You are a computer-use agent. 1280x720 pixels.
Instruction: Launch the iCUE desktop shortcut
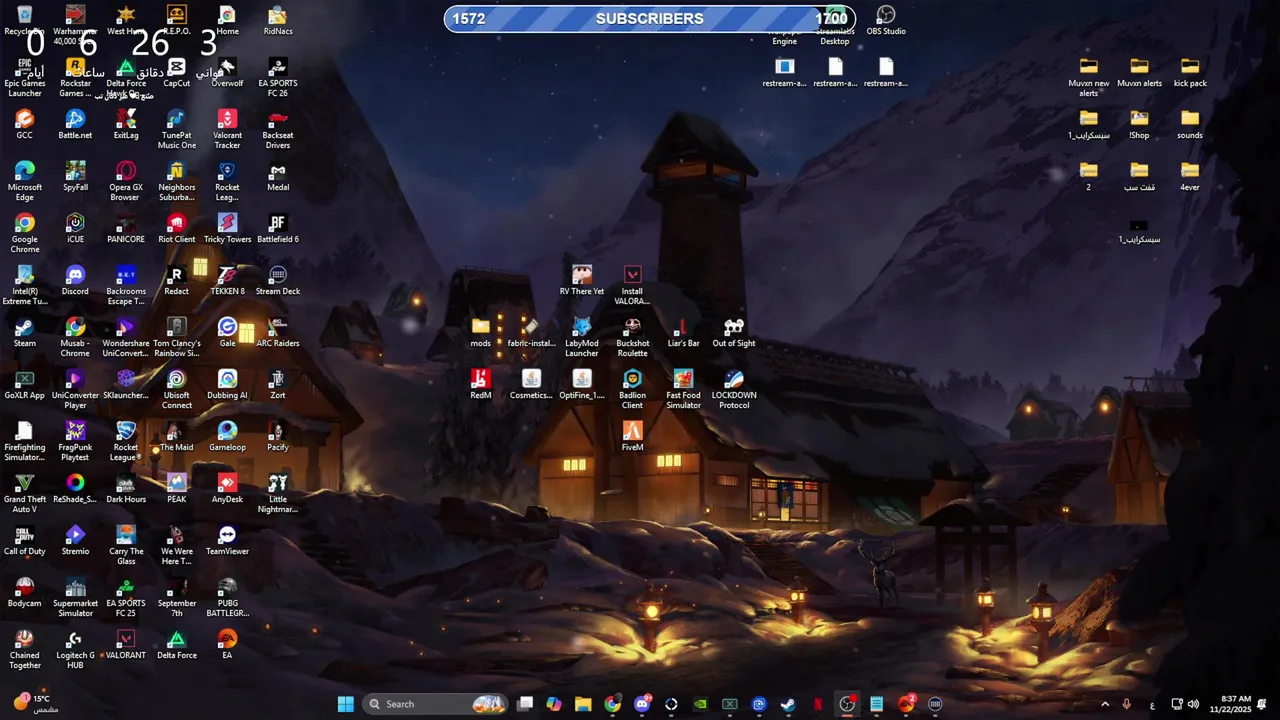point(75,228)
